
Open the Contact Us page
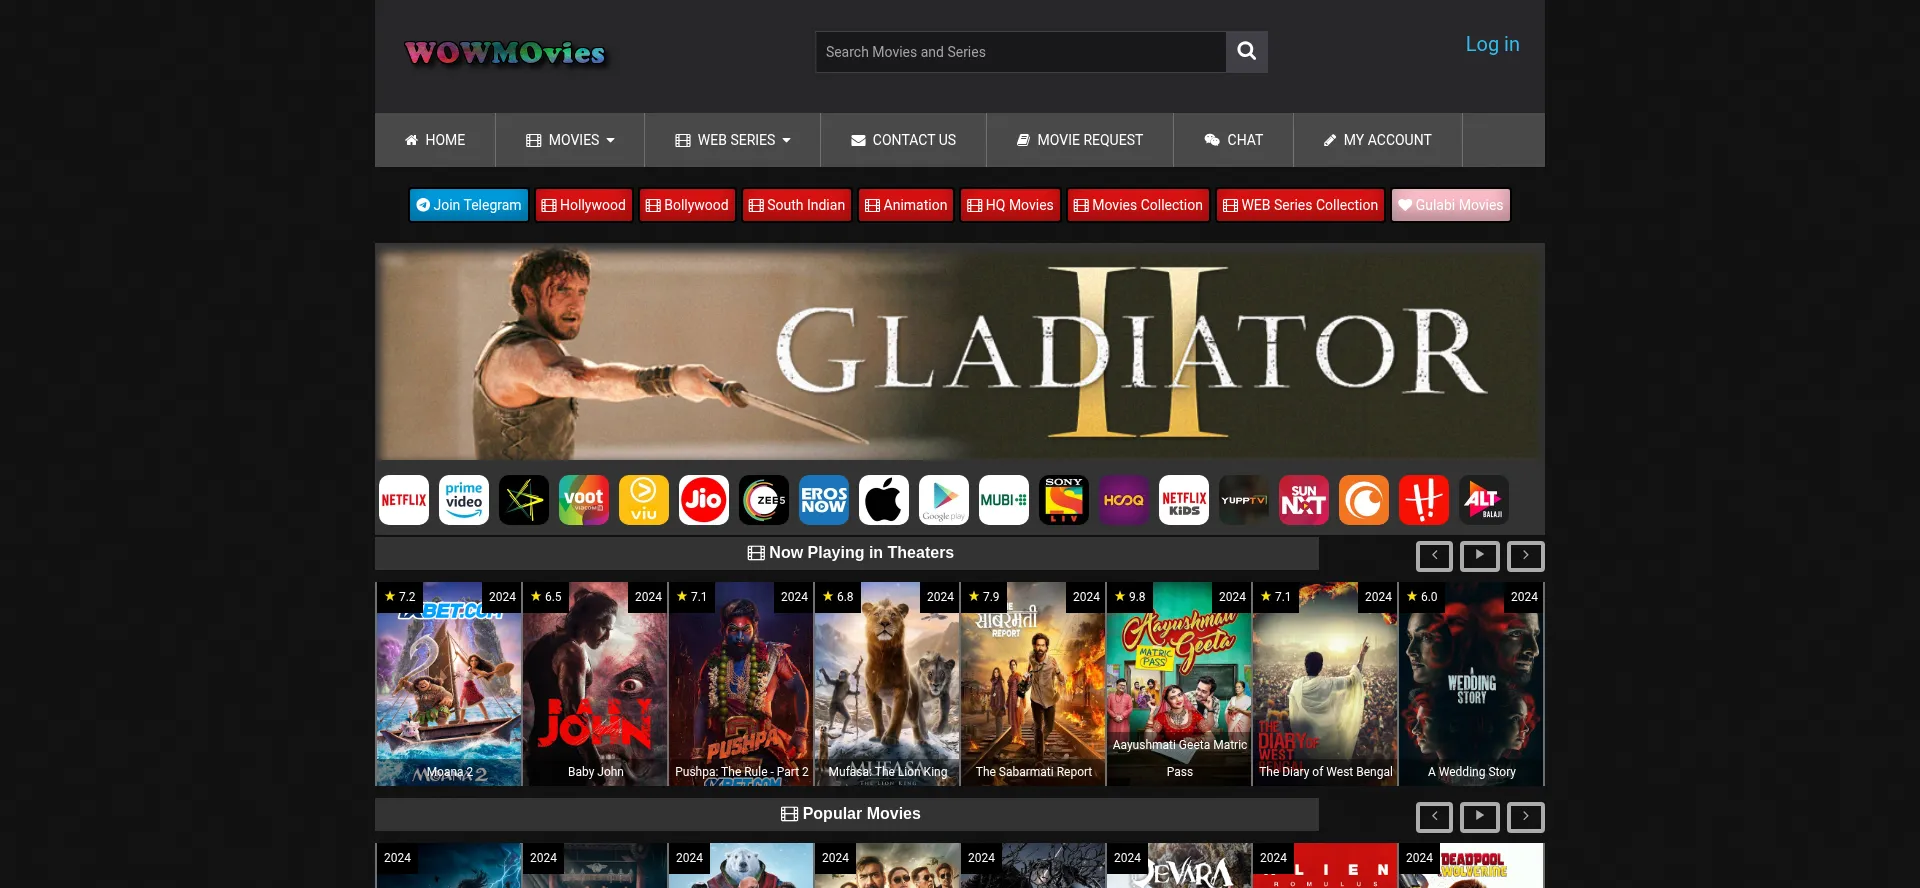[904, 140]
